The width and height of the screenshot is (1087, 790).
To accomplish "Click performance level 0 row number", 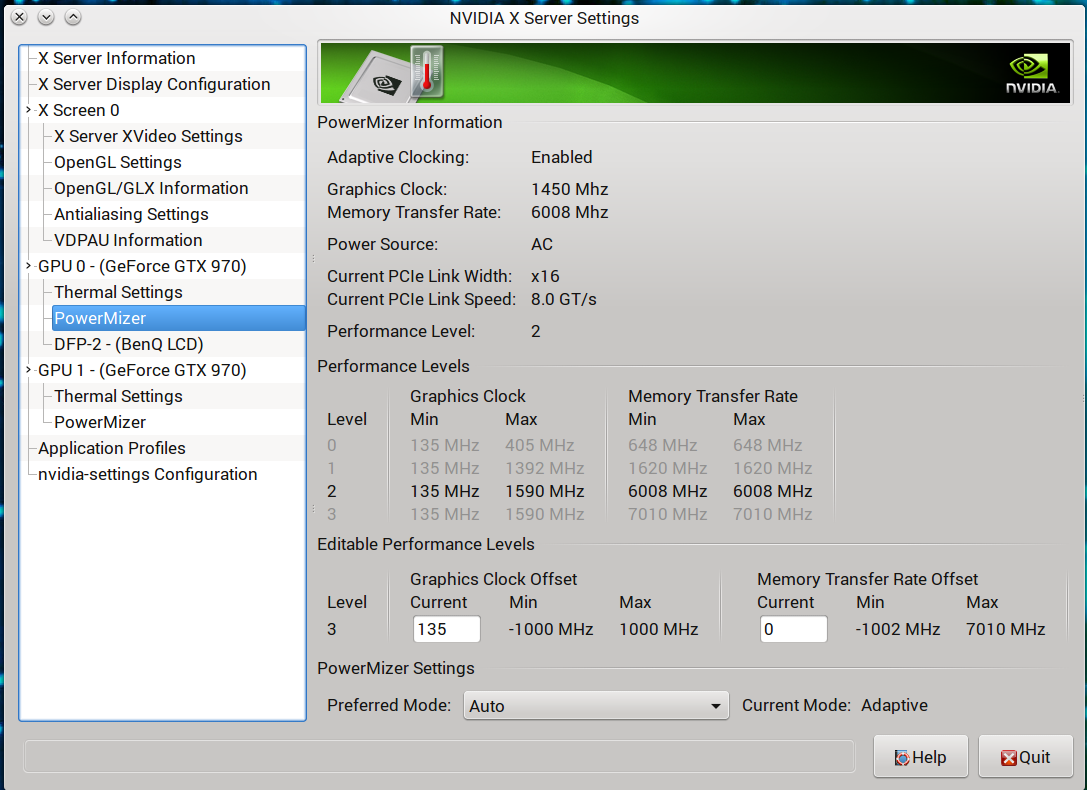I will click(x=331, y=445).
